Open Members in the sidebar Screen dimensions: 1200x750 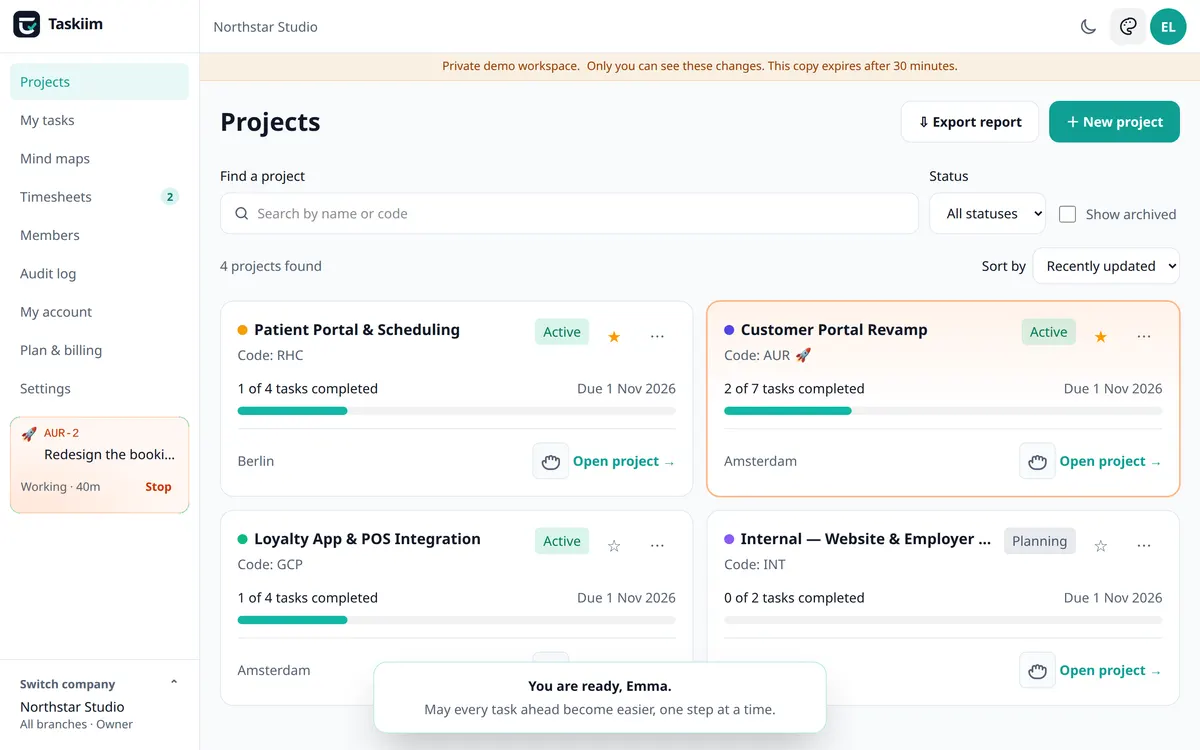coord(99,235)
